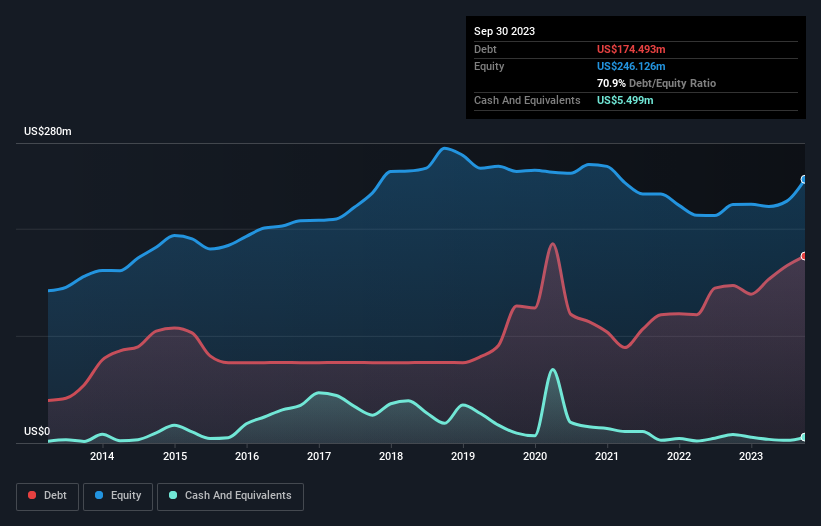This screenshot has height=526, width=821.
Task: Toggle the Cash And Equivalents legend button
Action: coord(230,496)
